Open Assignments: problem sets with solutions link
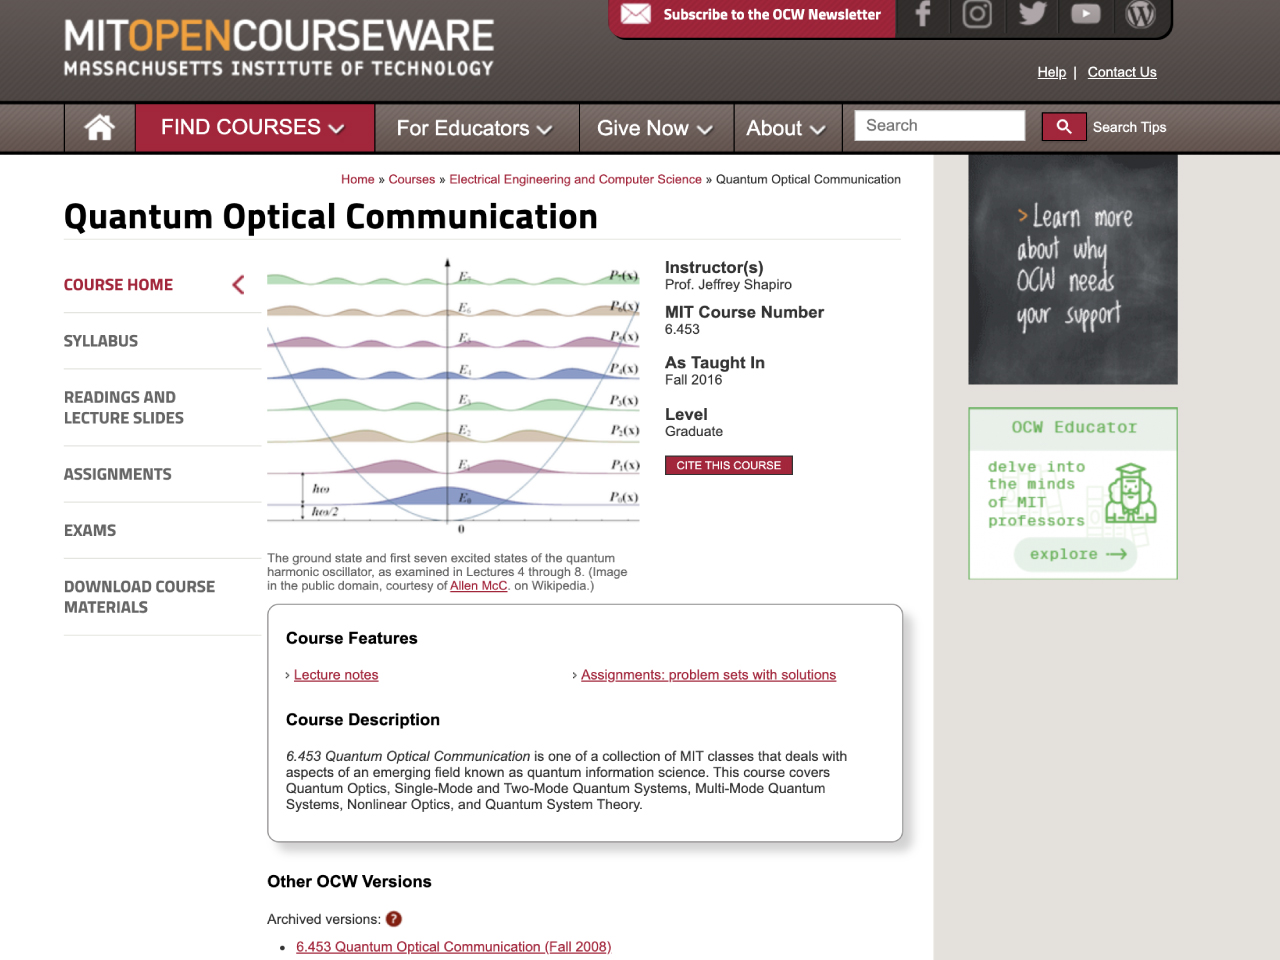Viewport: 1280px width, 960px height. [x=709, y=675]
